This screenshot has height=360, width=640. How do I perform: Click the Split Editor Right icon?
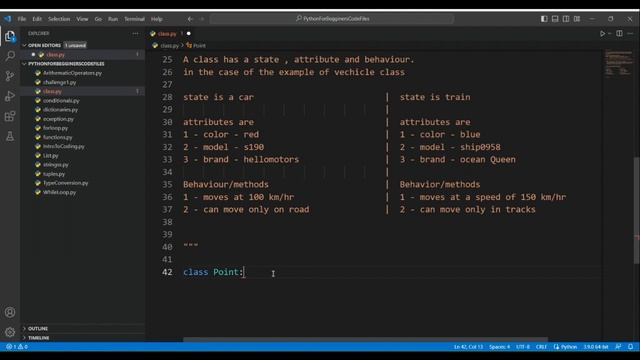(x=619, y=33)
